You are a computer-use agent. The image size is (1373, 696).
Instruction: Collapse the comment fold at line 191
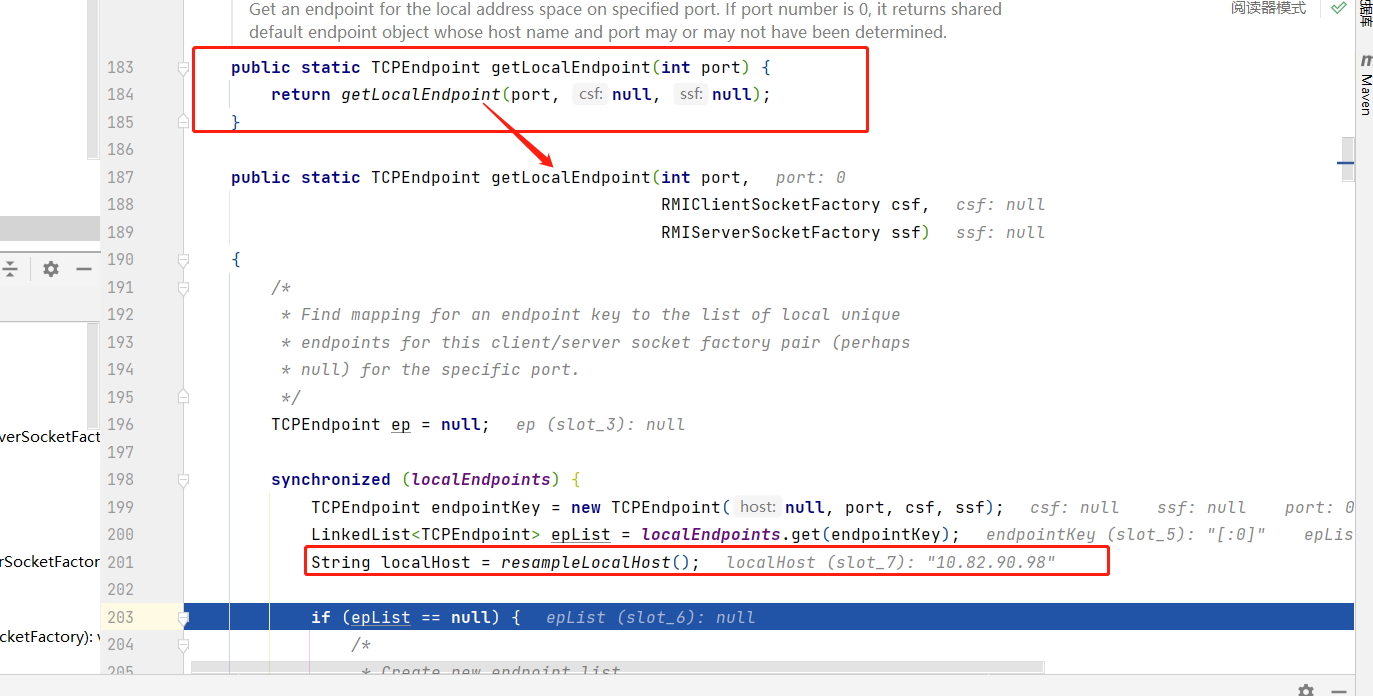coord(183,288)
